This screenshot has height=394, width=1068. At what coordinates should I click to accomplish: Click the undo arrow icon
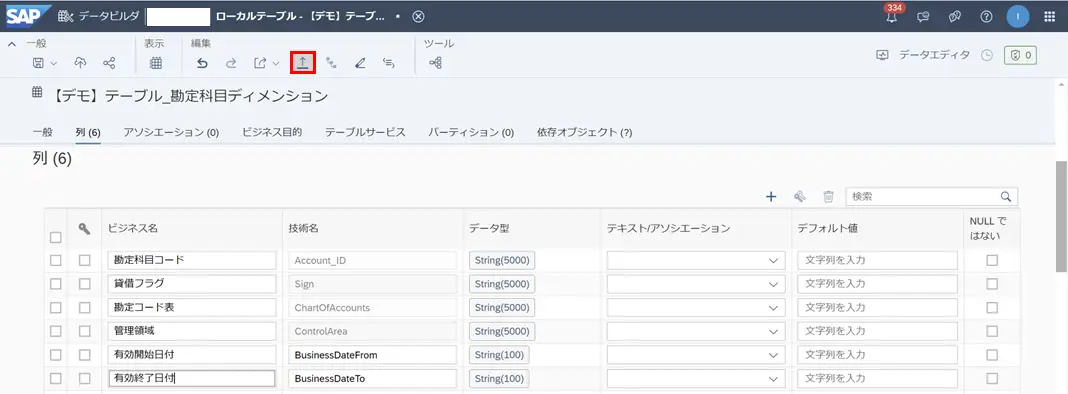(202, 63)
